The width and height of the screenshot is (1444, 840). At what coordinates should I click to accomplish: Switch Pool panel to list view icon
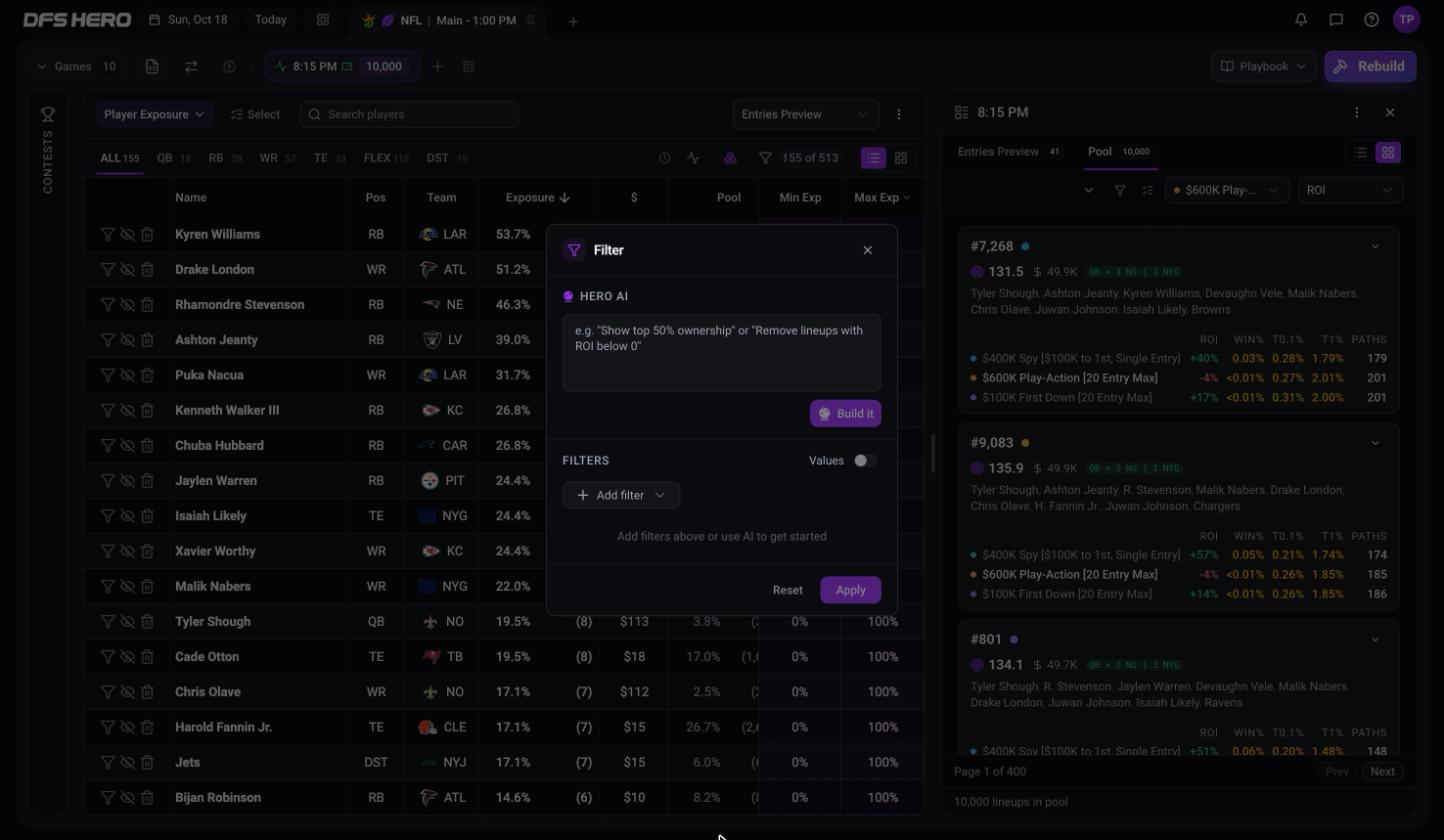1361,153
